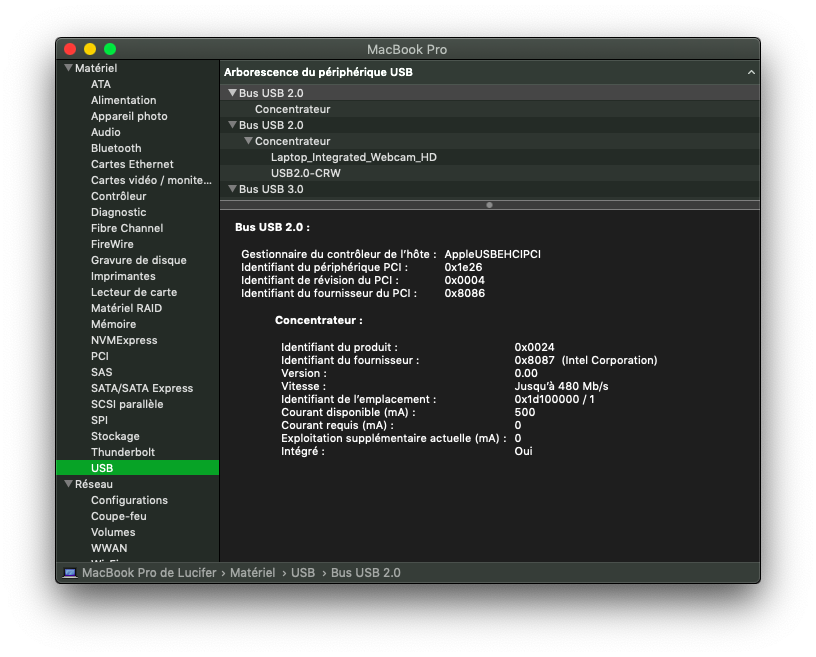Click the AppleUSBEHCIPCI value
Screen dimensions: 816x657
(x=492, y=254)
